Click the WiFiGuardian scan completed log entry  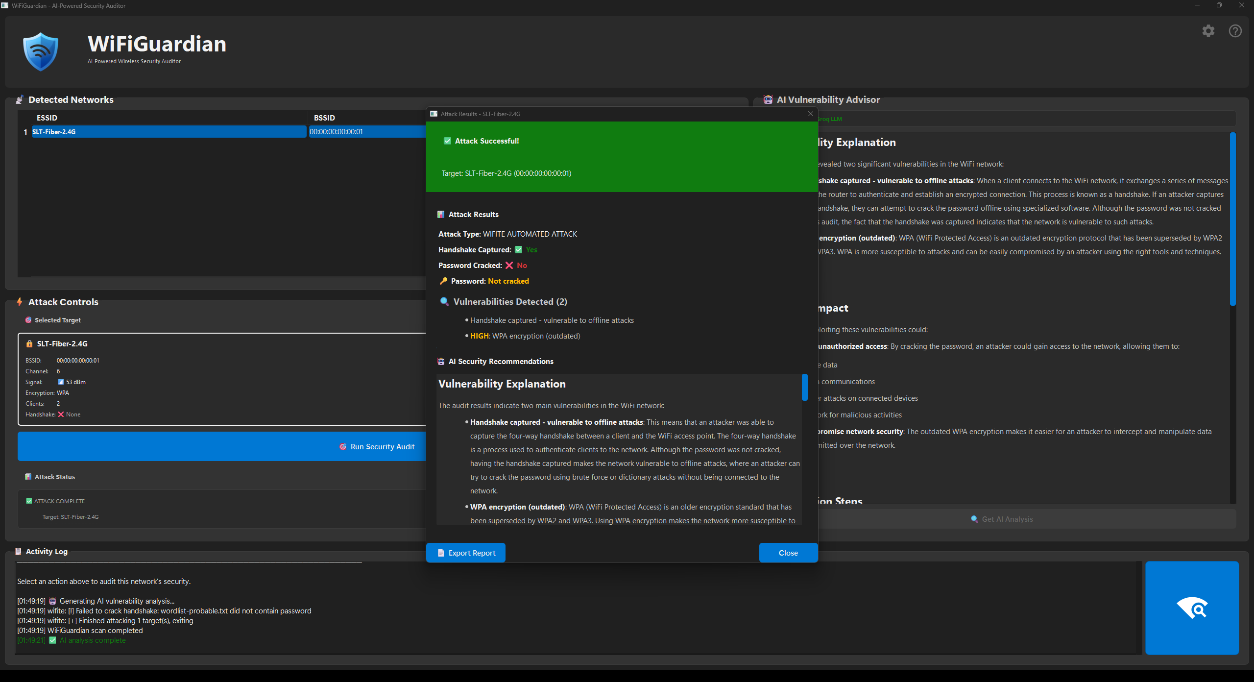(80, 631)
